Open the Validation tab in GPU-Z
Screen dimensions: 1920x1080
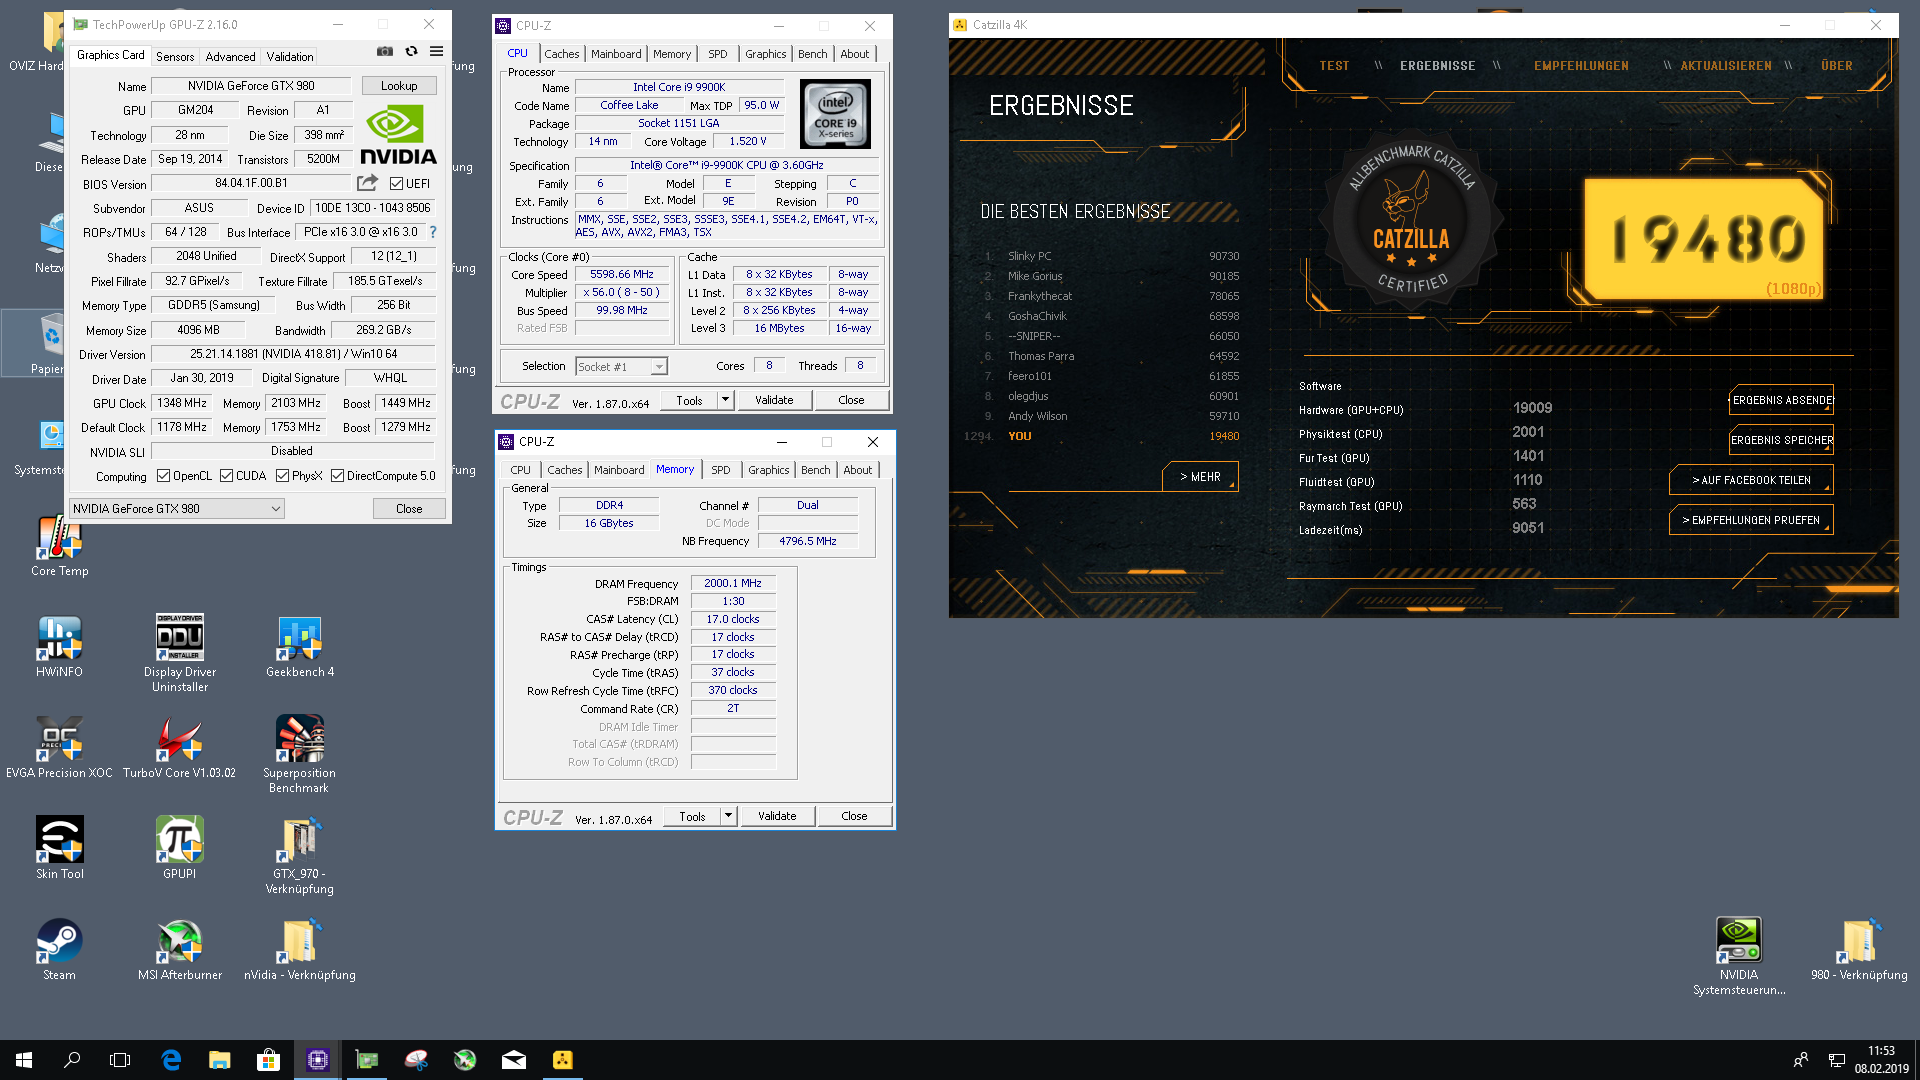click(290, 56)
